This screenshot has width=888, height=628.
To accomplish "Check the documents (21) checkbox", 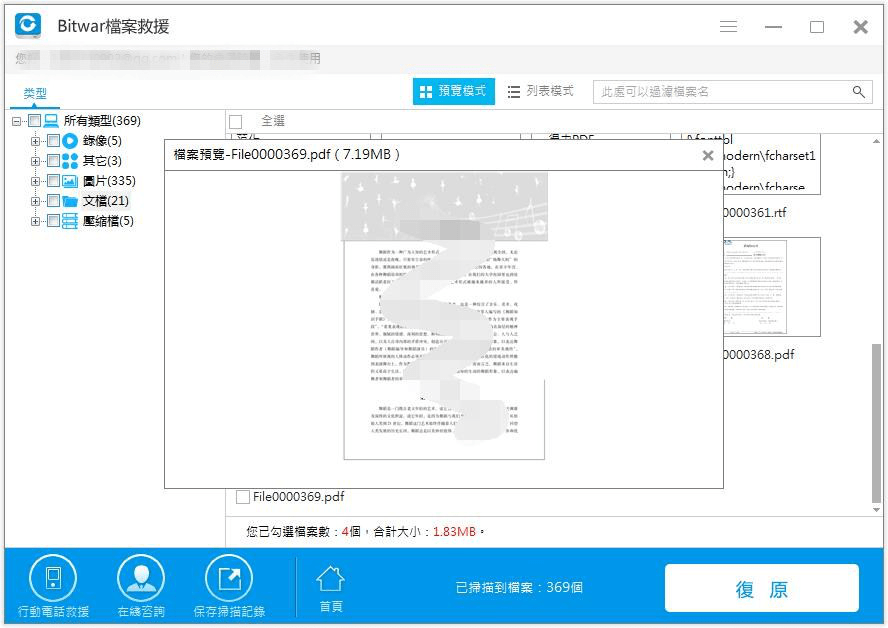I will coord(53,201).
